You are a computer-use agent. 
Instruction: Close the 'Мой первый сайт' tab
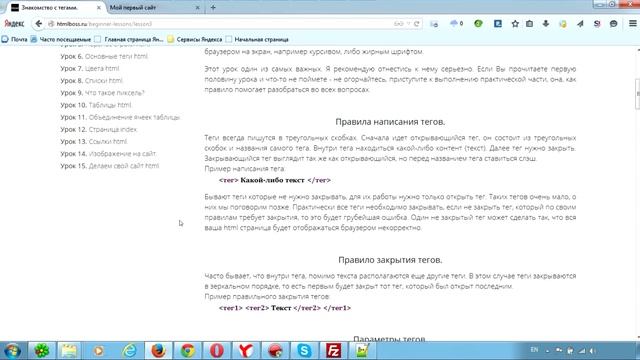point(198,7)
